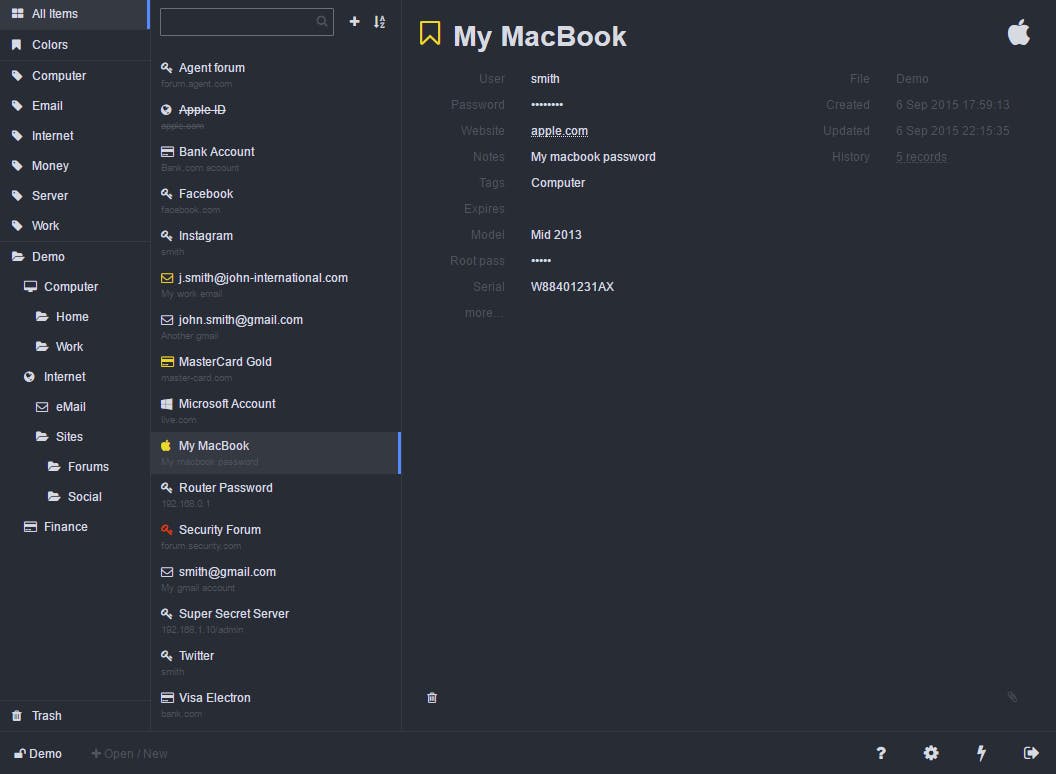Click the add new entry plus icon
Viewport: 1056px width, 774px height.
[354, 22]
